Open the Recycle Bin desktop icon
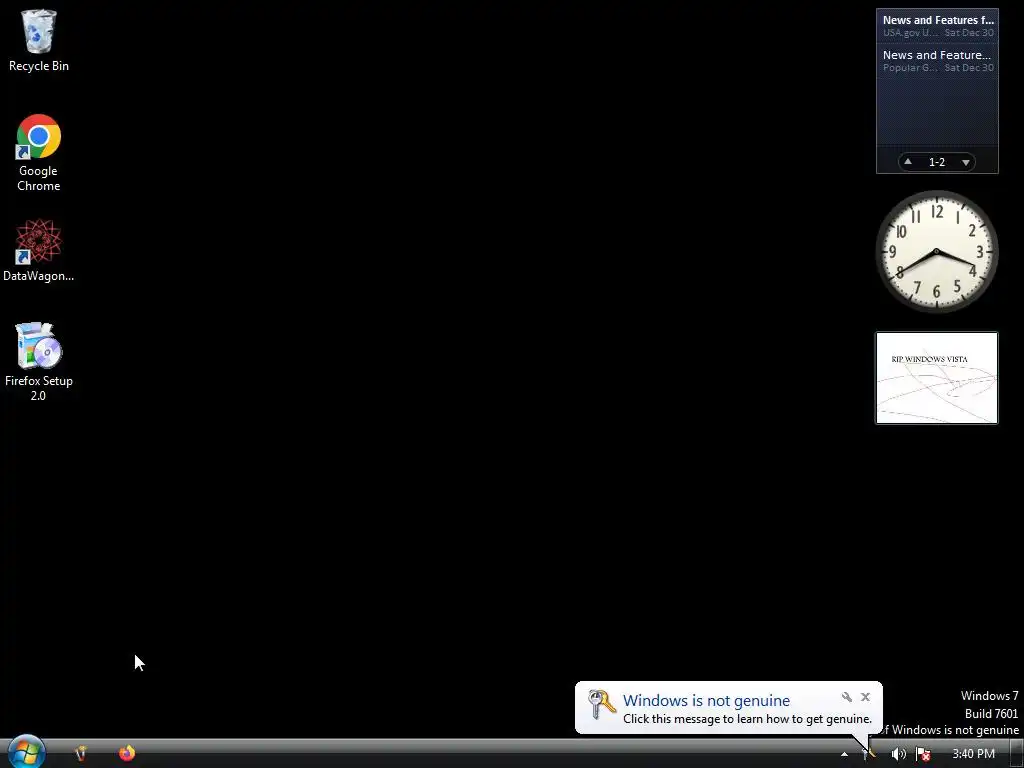Viewport: 1024px width, 768px height. (39, 40)
